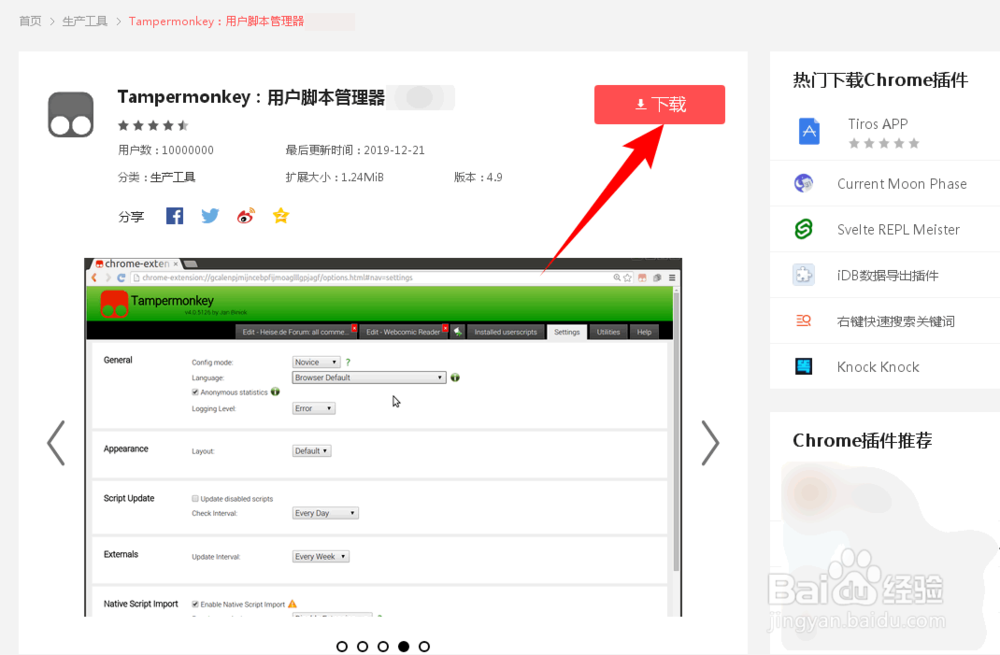Open the Config mode Novice dropdown
This screenshot has width=1000, height=655.
click(x=316, y=362)
